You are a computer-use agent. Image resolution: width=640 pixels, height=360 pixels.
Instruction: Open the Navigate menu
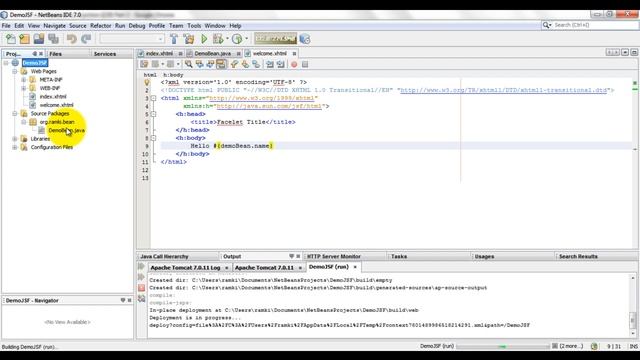54,26
